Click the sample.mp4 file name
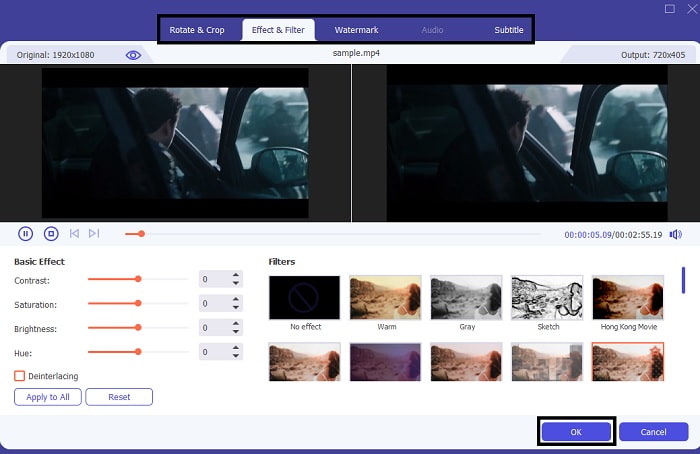This screenshot has height=454, width=700. click(356, 53)
